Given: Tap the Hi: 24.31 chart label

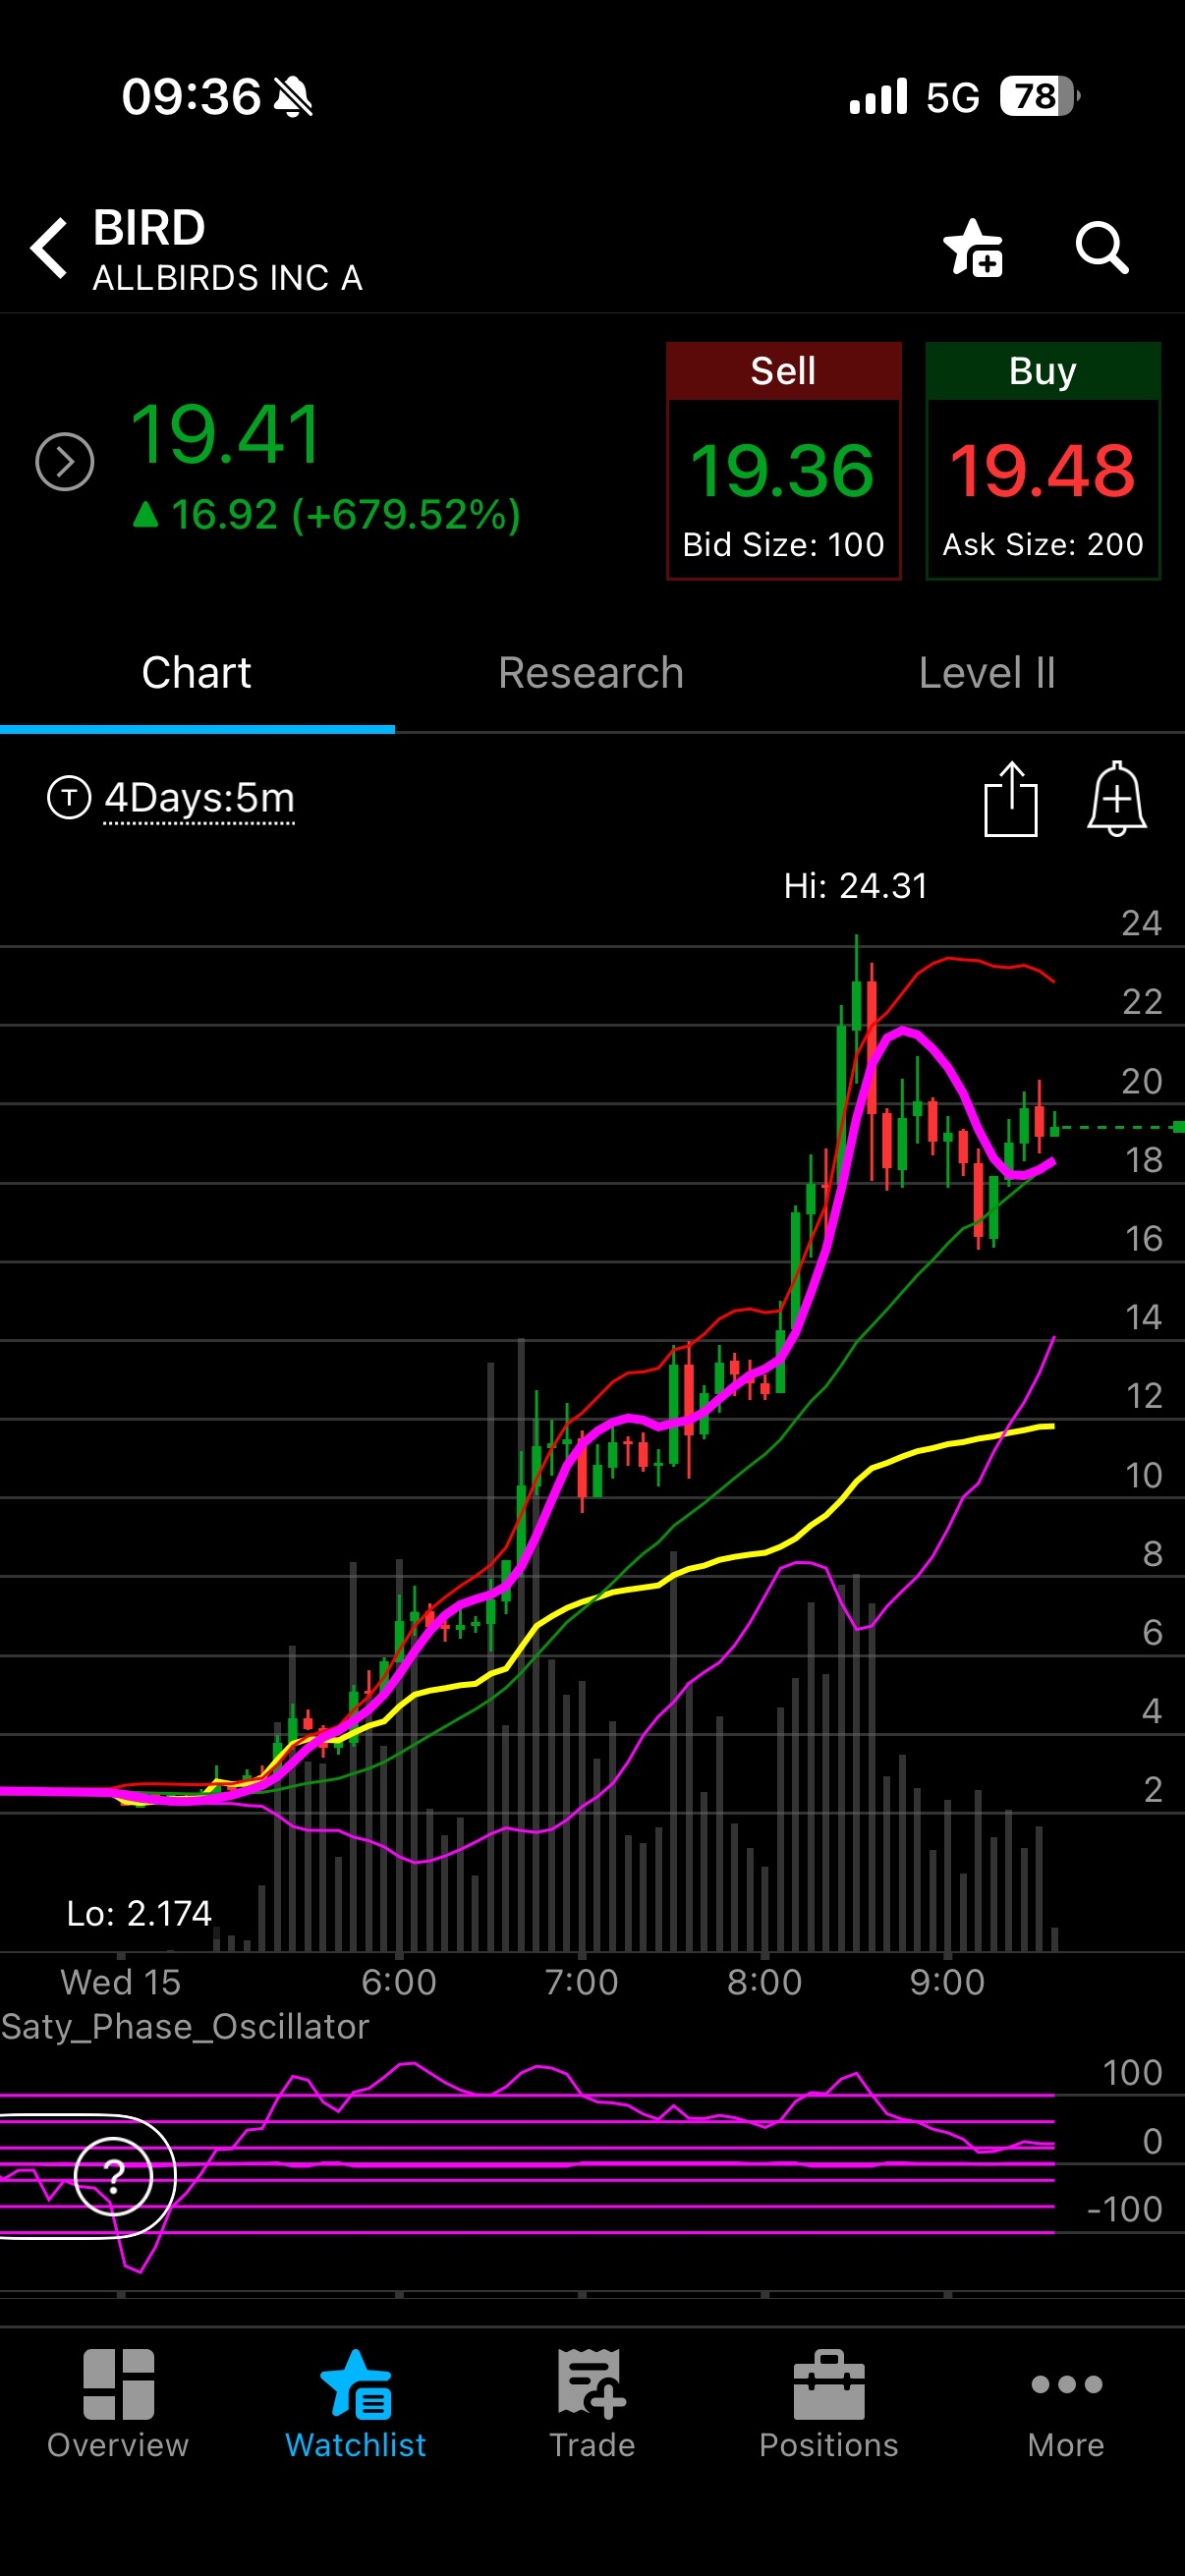Looking at the screenshot, I should pos(856,886).
